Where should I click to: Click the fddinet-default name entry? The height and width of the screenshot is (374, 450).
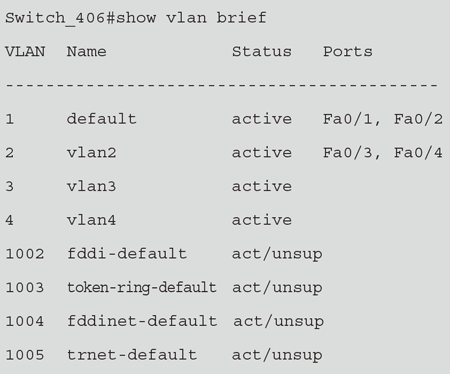coord(142,321)
